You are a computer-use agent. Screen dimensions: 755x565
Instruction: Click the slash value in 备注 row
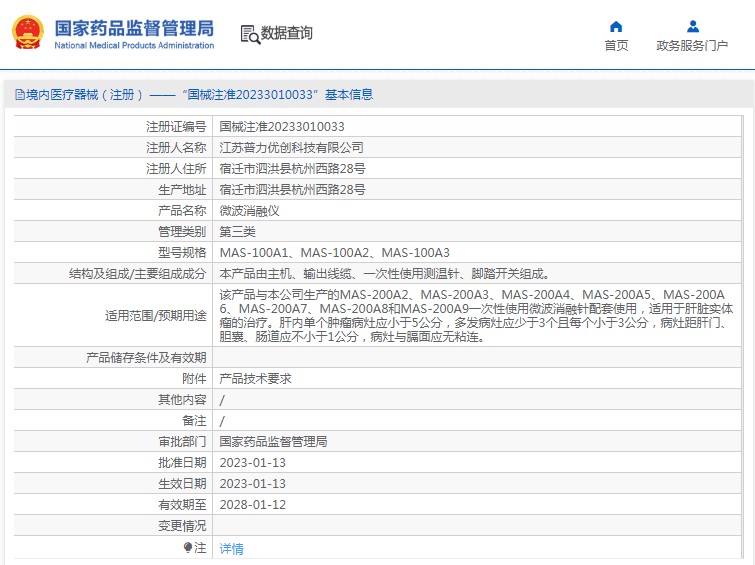coord(222,421)
